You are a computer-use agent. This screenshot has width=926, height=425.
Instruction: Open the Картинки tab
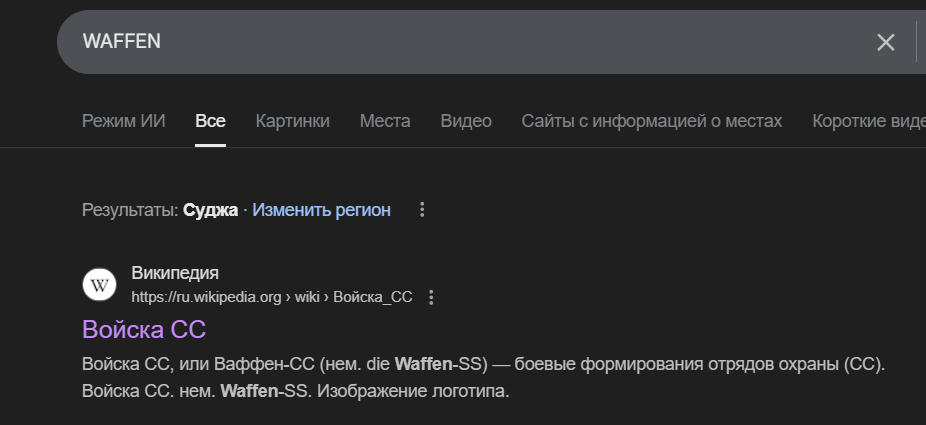pyautogui.click(x=292, y=121)
